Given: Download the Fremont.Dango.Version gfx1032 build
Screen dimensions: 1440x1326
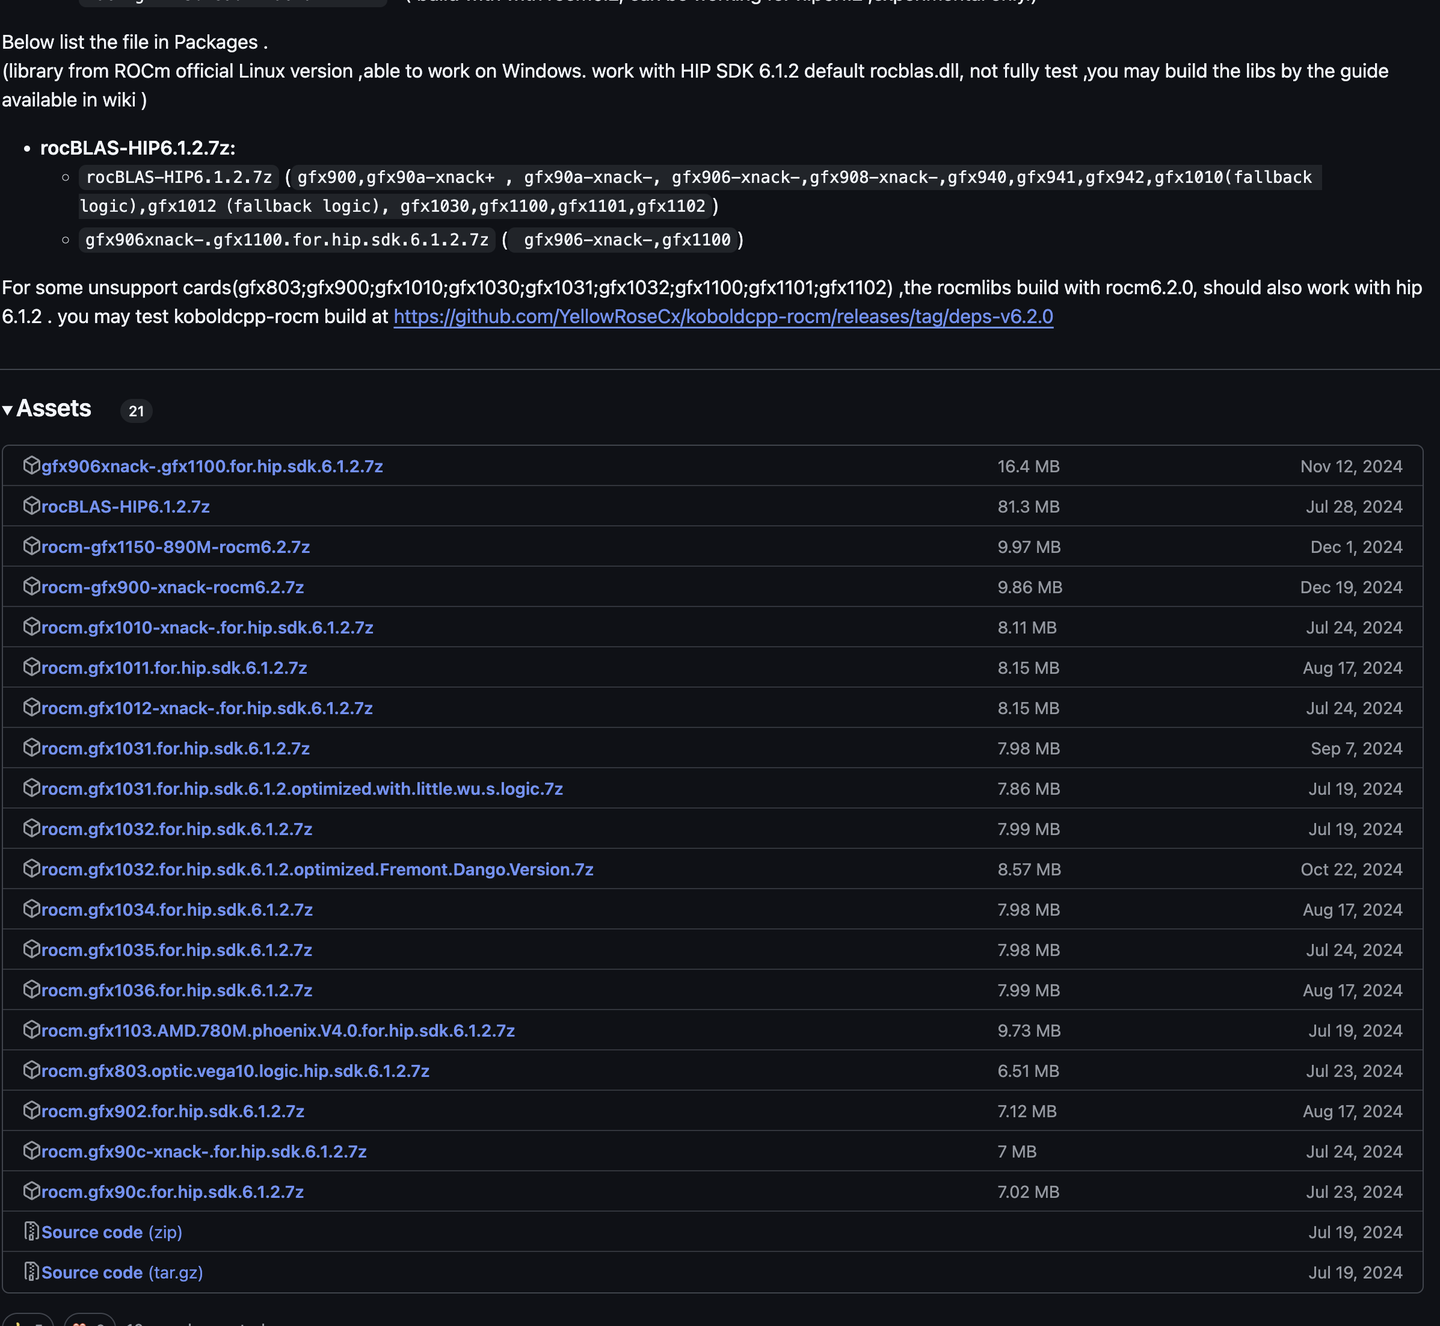Looking at the screenshot, I should [317, 870].
